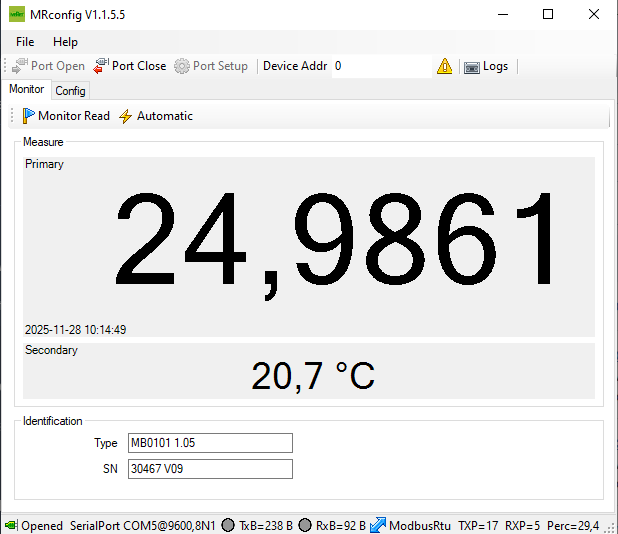Click the Device Addr input field
The width and height of the screenshot is (618, 534).
point(382,66)
